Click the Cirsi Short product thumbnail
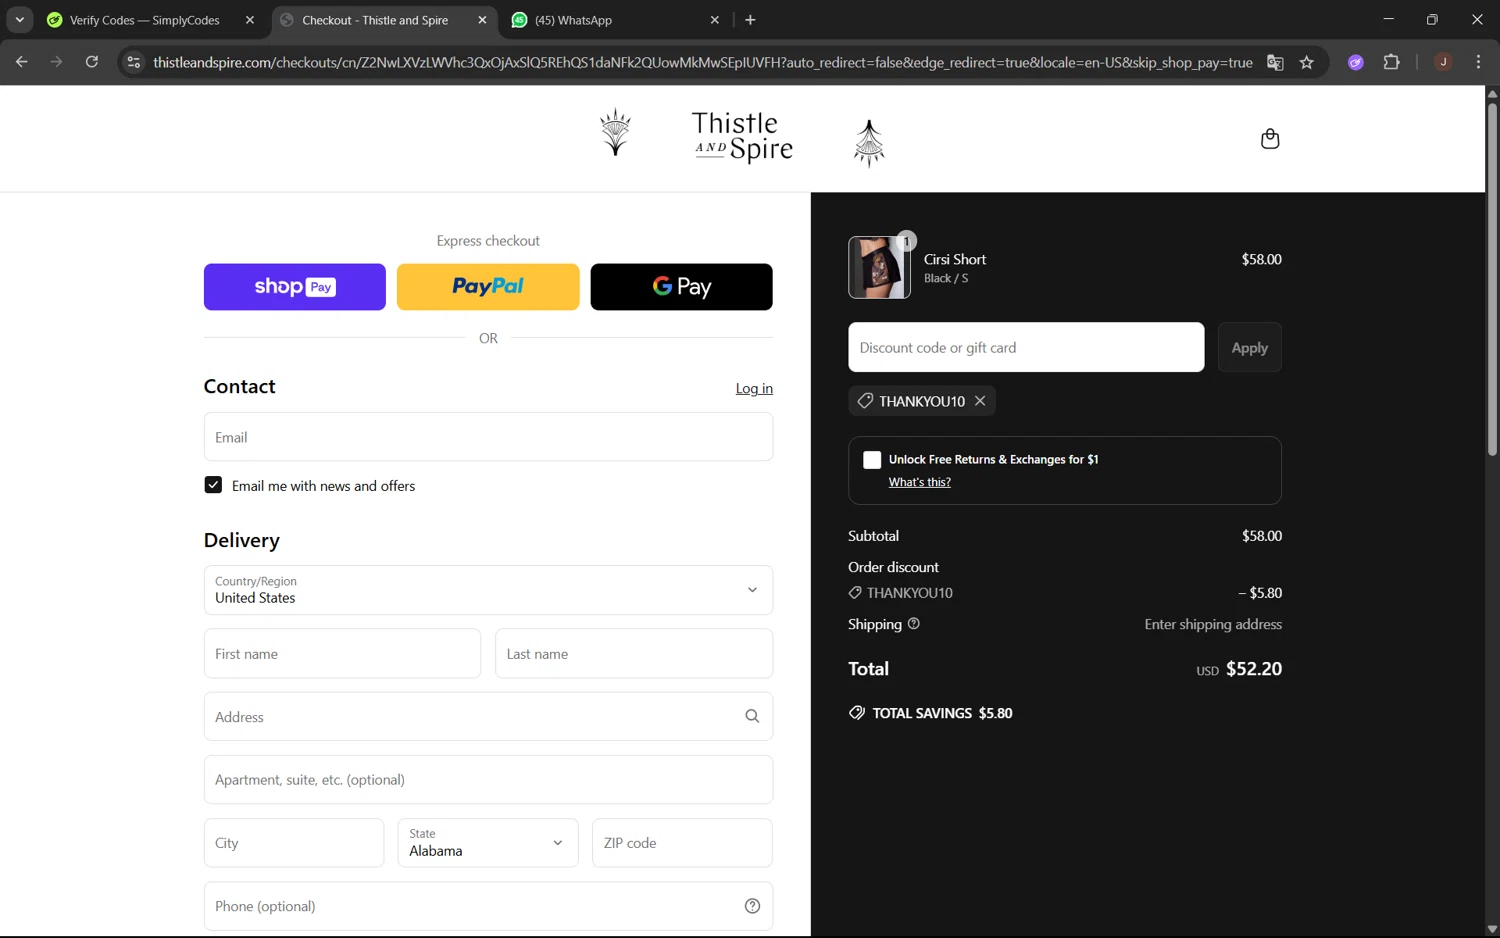The height and width of the screenshot is (938, 1500). (x=879, y=267)
